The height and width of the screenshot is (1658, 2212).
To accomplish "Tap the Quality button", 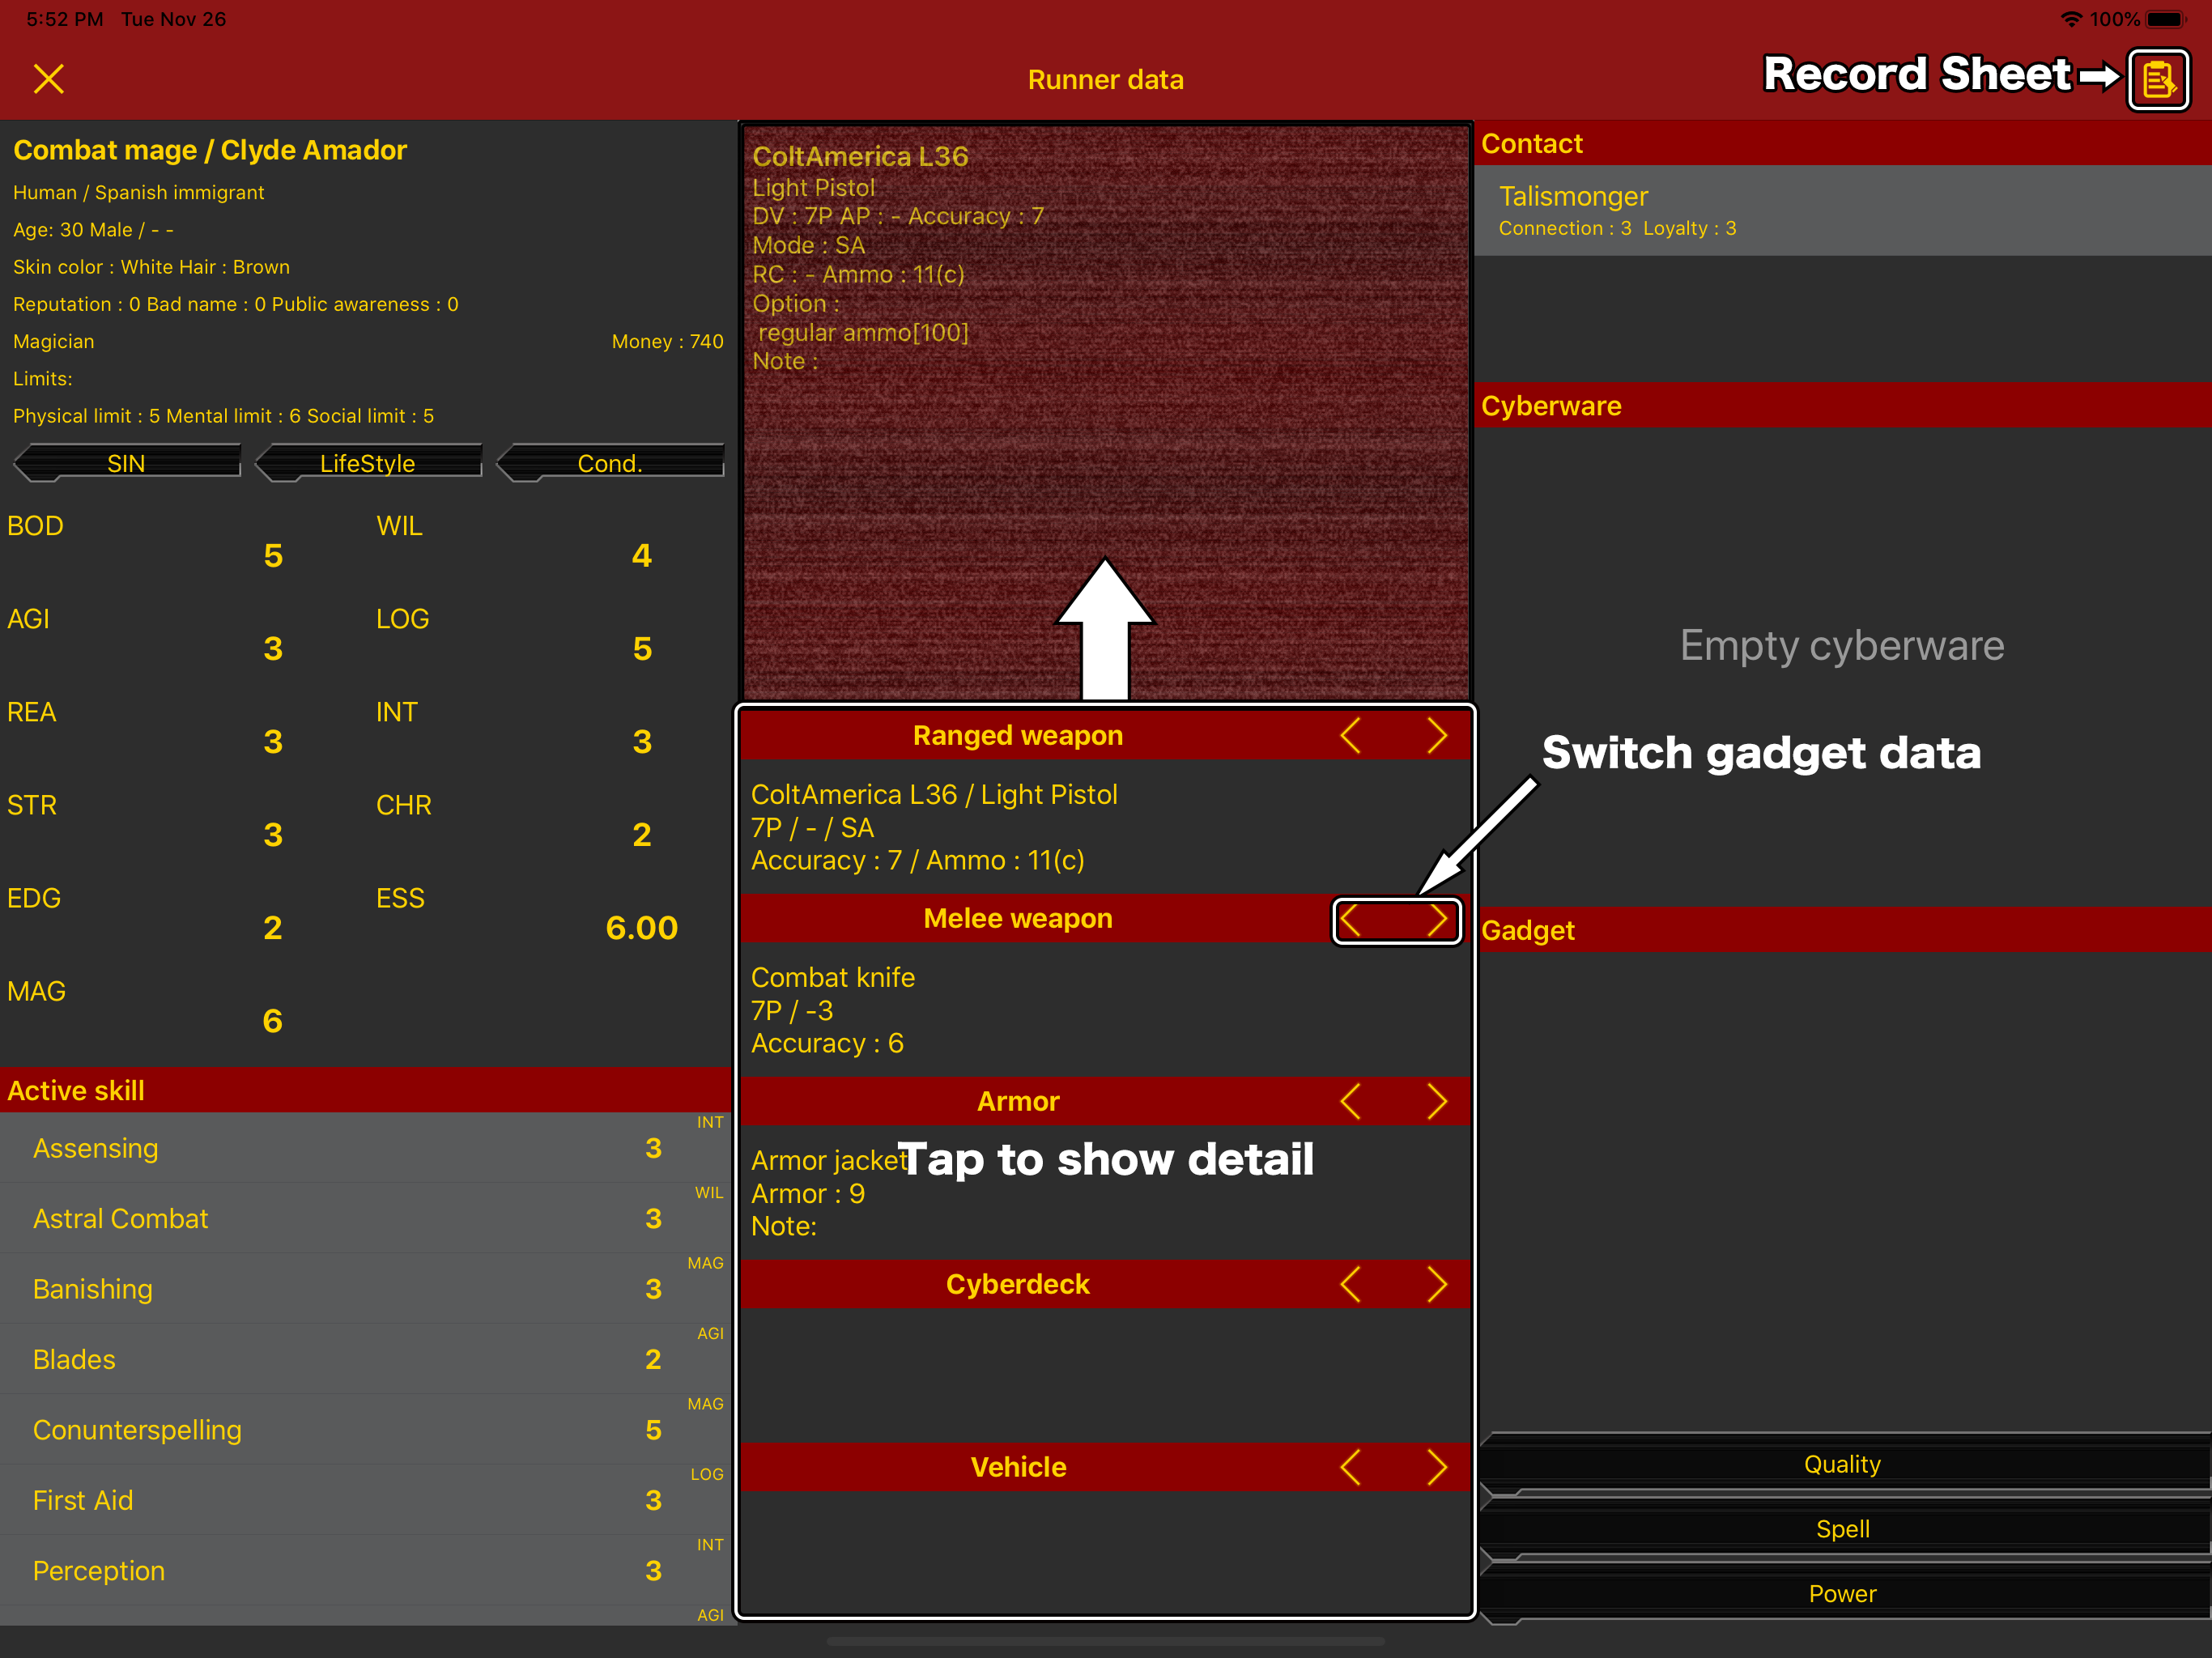I will coord(1842,1465).
